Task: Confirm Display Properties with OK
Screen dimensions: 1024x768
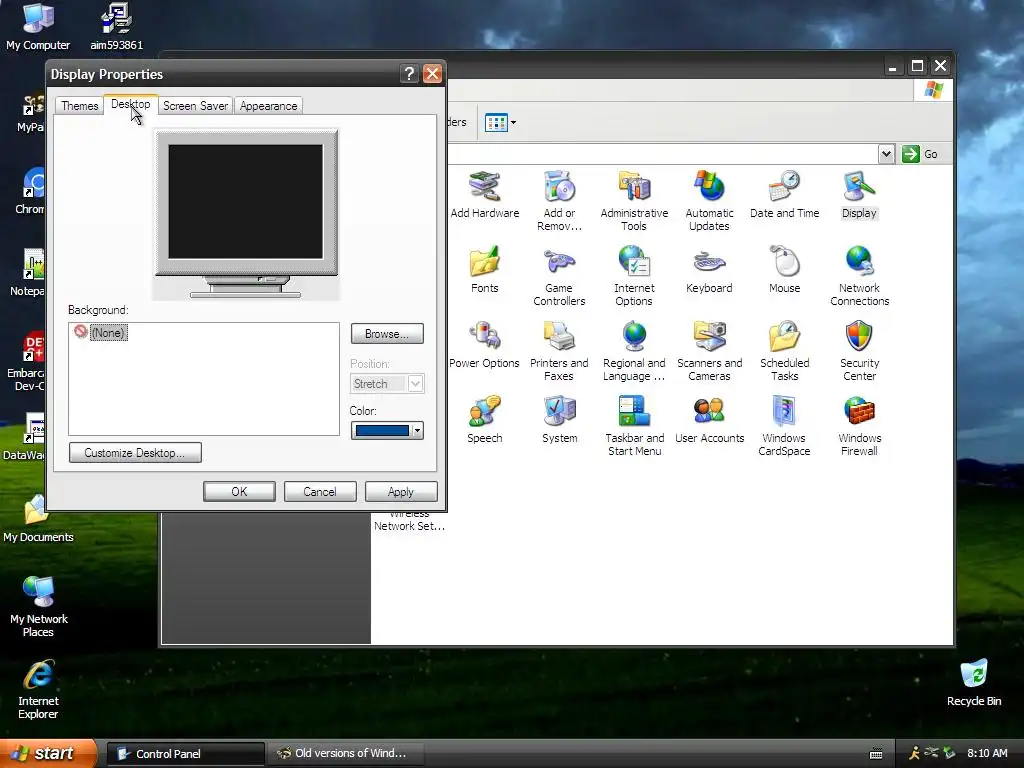Action: coord(239,492)
